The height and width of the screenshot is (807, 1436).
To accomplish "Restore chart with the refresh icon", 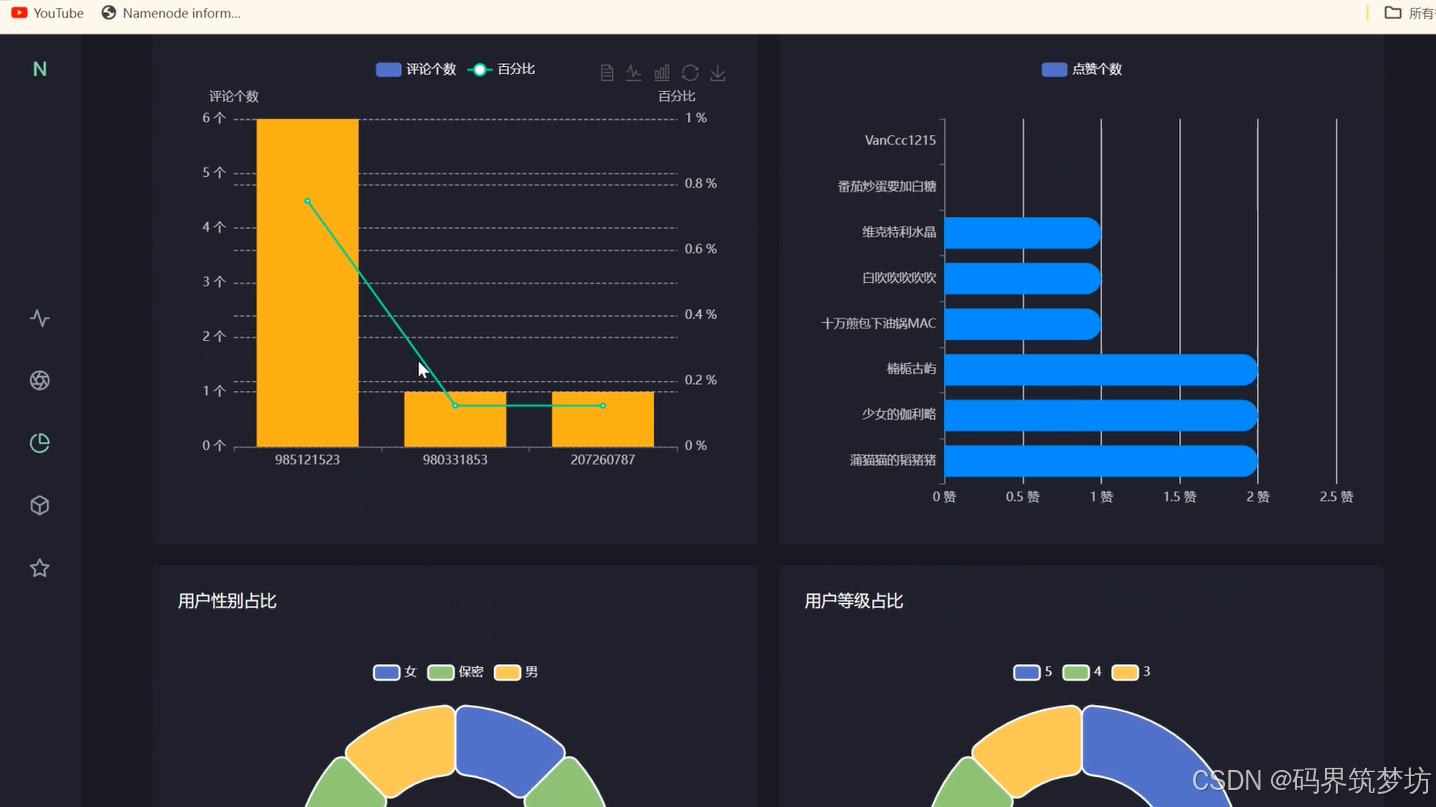I will (x=690, y=73).
